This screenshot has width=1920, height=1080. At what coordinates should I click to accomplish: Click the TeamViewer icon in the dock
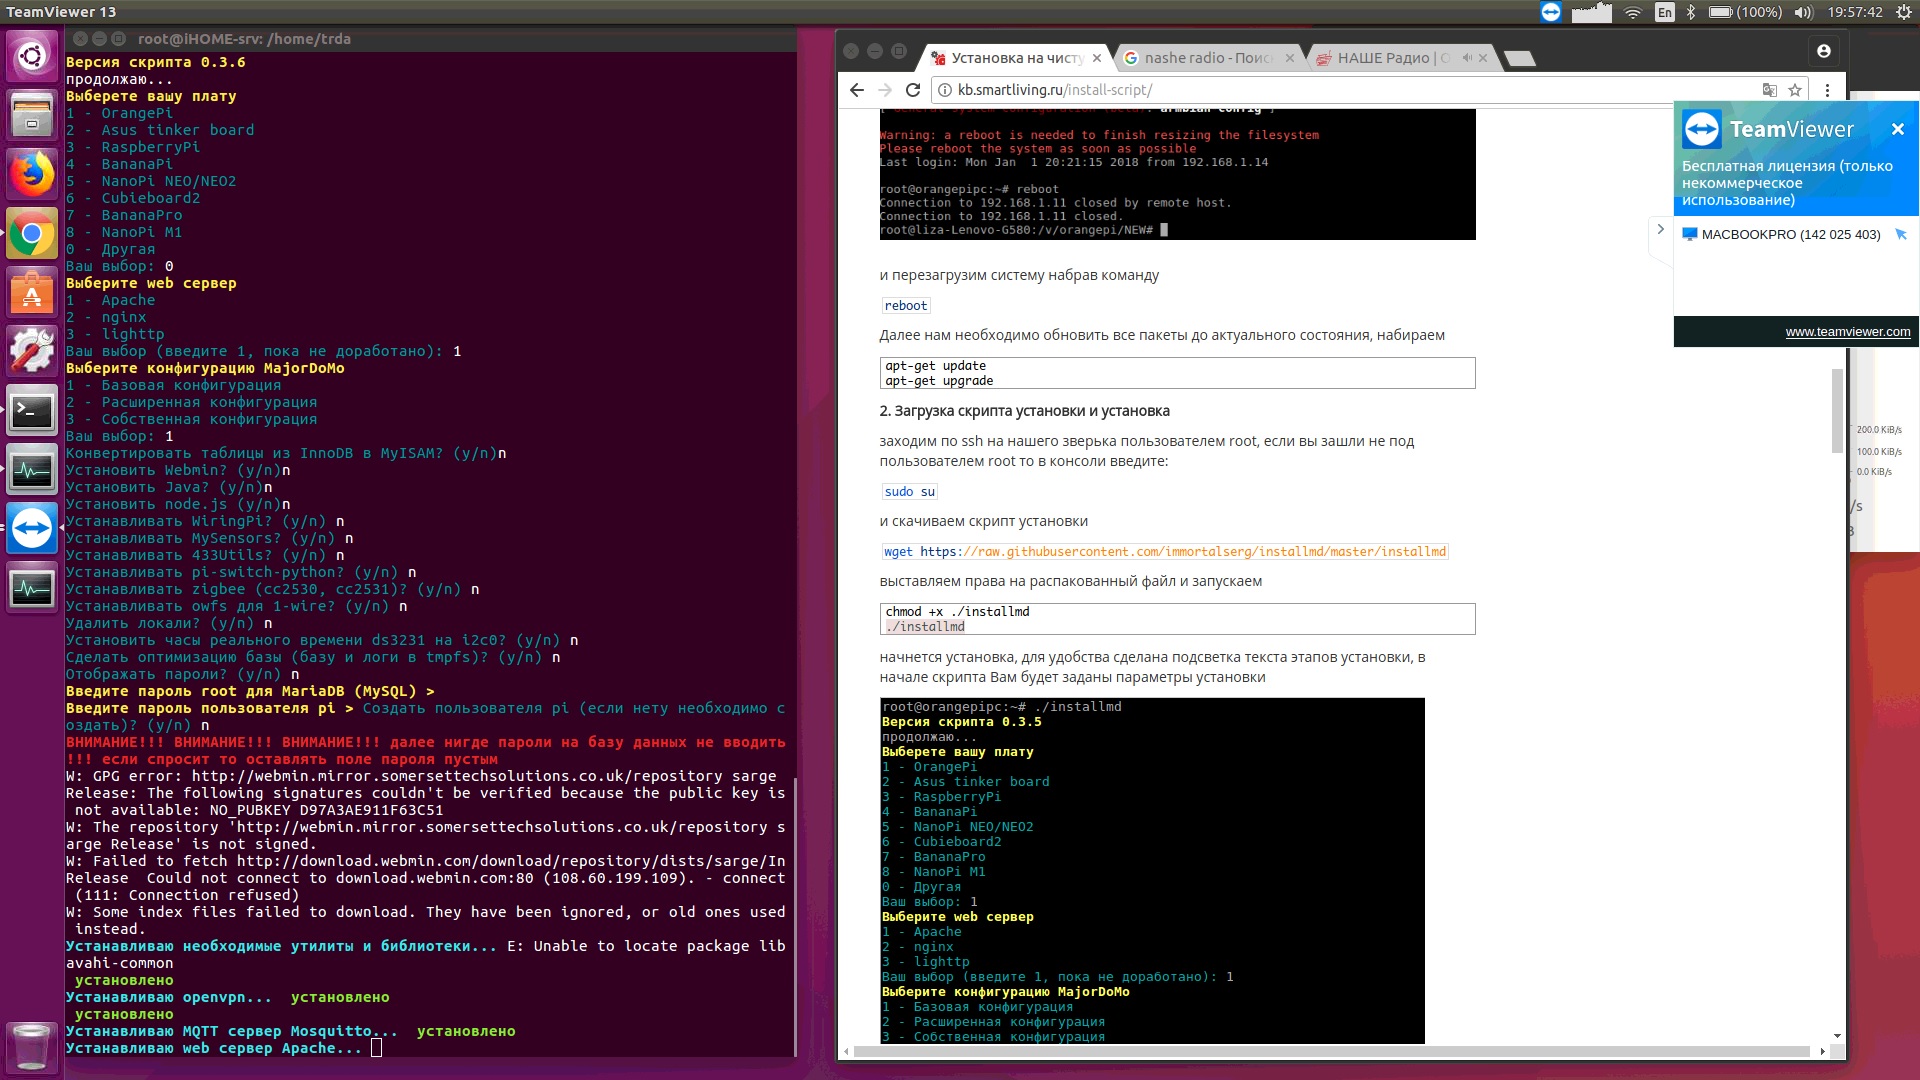click(x=33, y=529)
